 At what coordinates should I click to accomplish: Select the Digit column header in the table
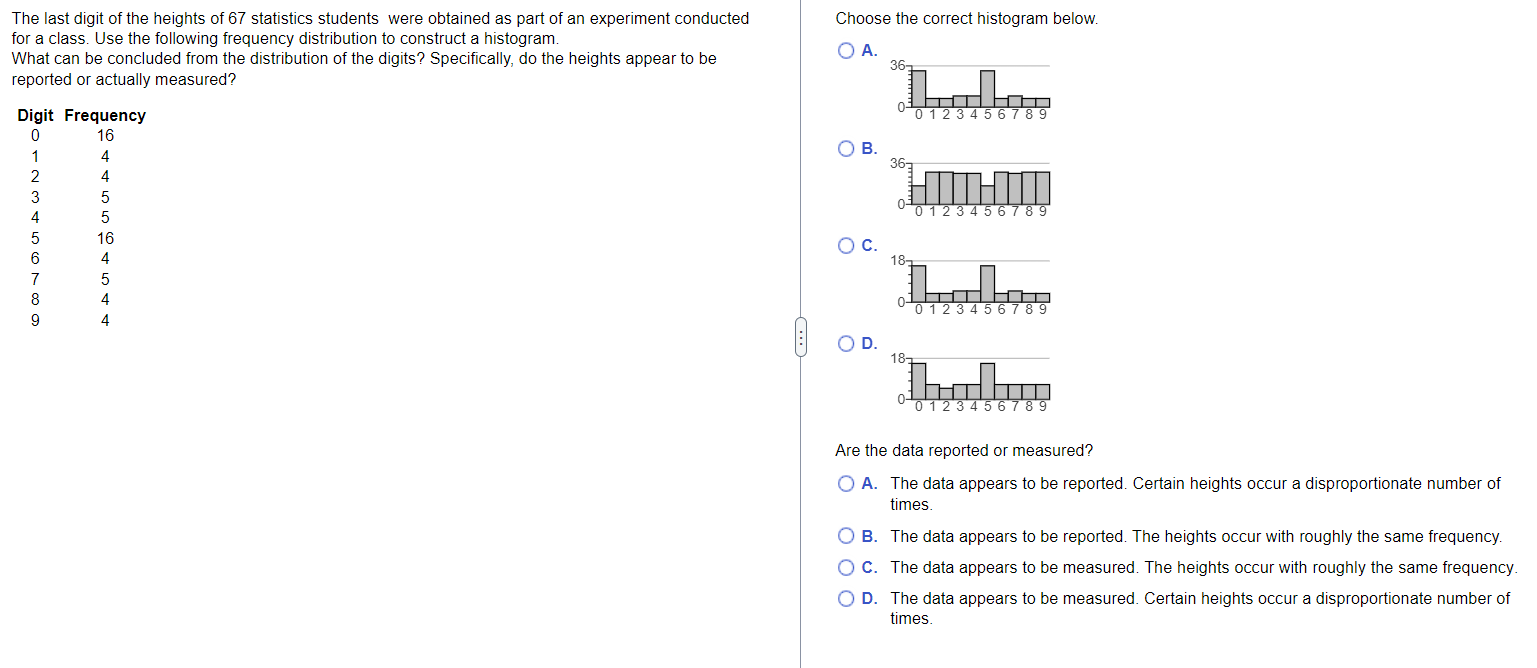[34, 115]
